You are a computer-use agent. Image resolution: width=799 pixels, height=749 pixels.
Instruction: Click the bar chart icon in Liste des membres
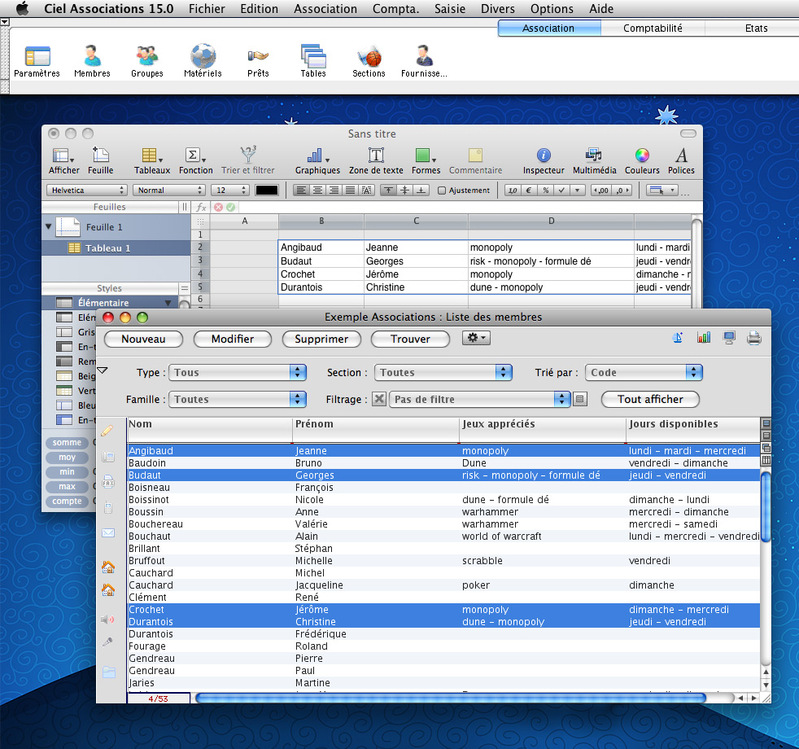coord(704,337)
